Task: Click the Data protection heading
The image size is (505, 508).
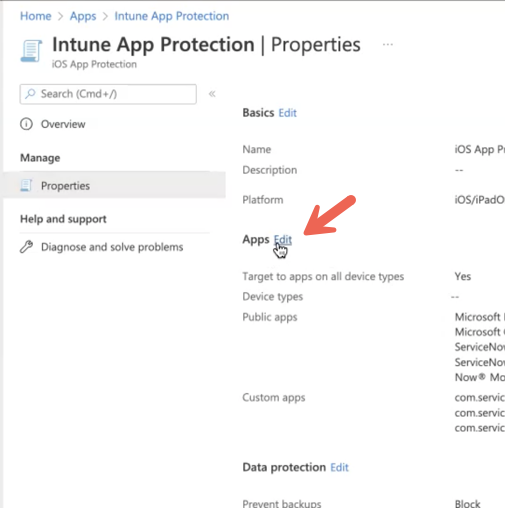Action: (284, 467)
